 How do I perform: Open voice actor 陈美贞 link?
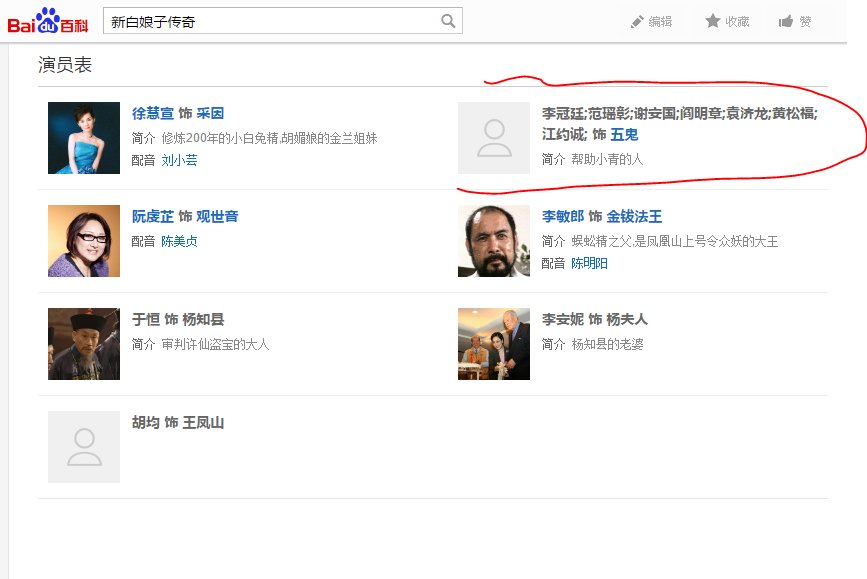point(179,241)
